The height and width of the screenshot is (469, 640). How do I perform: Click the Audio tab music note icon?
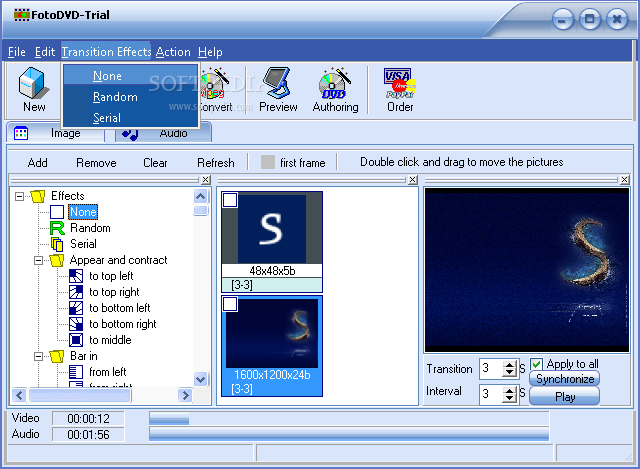click(x=130, y=134)
